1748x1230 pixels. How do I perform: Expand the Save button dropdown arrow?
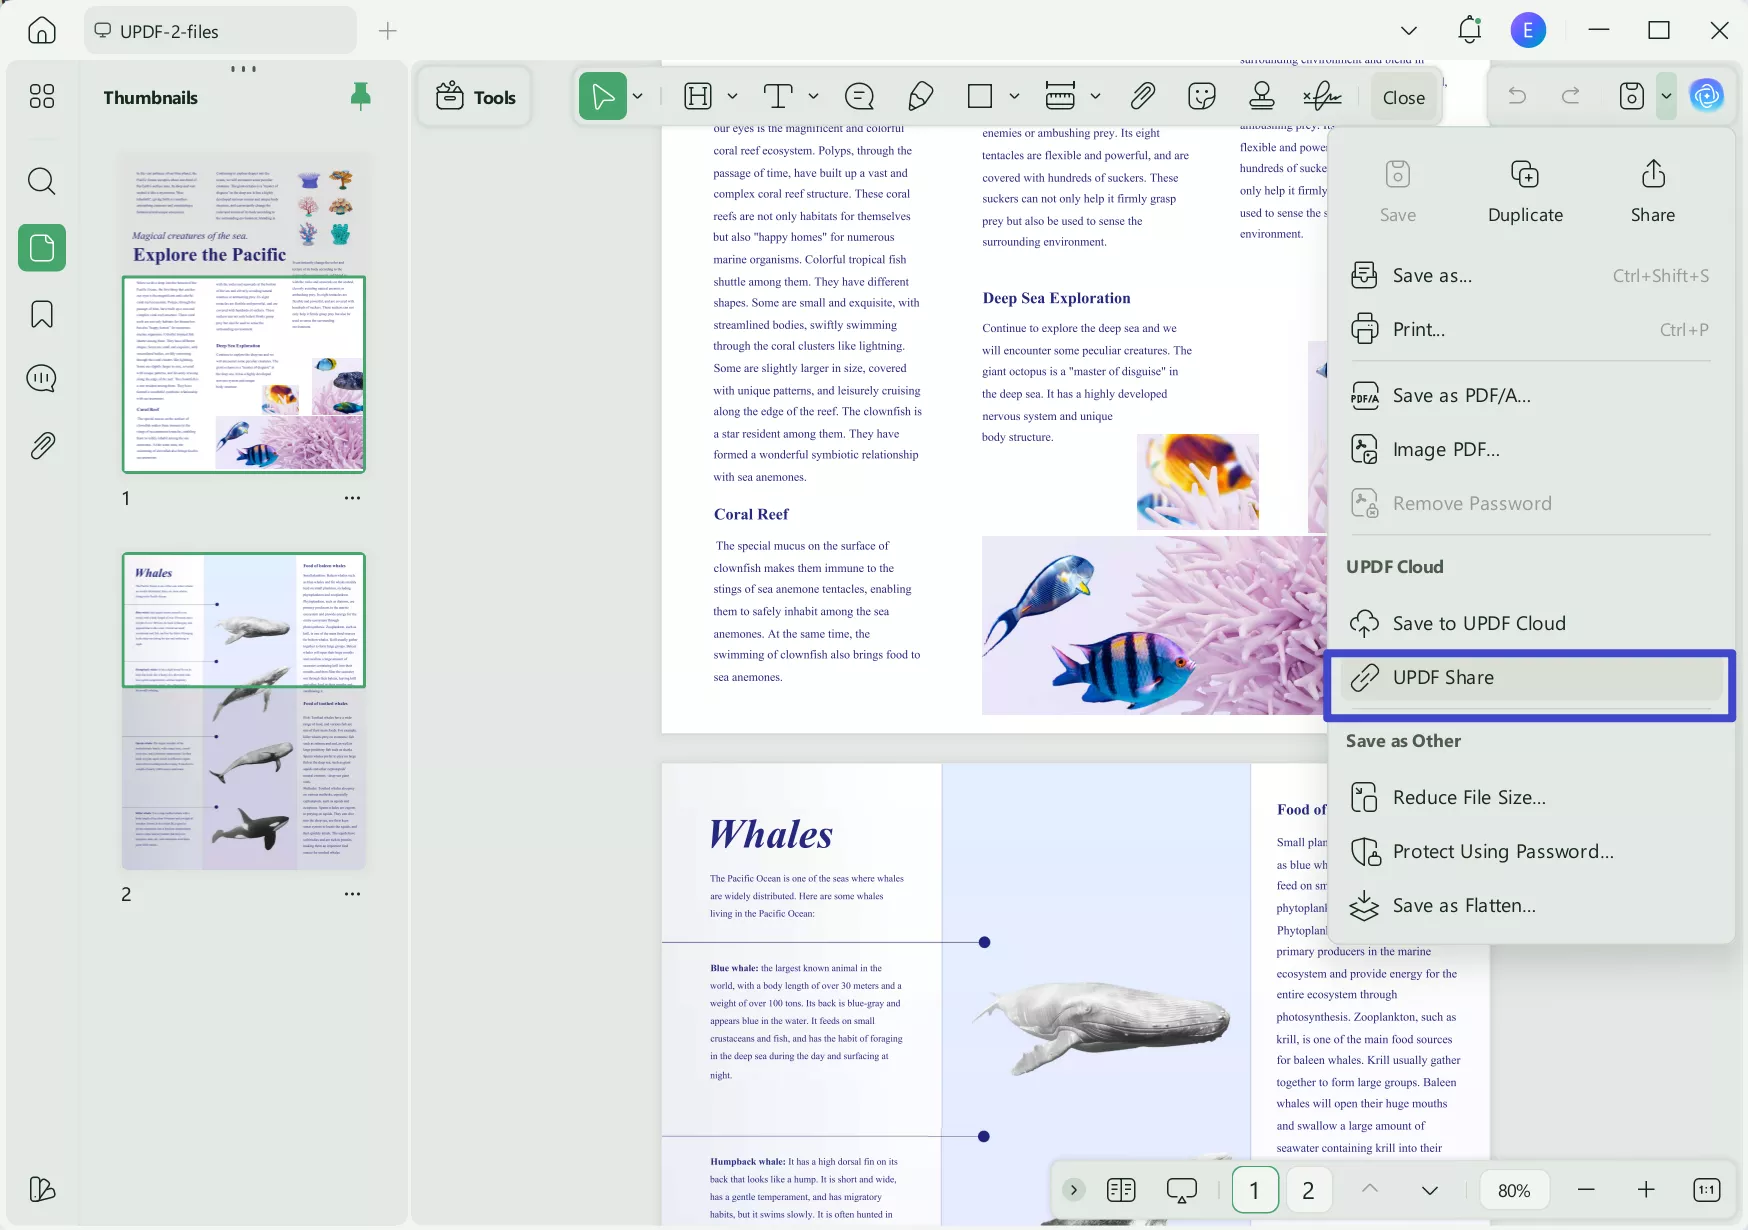coord(1666,95)
